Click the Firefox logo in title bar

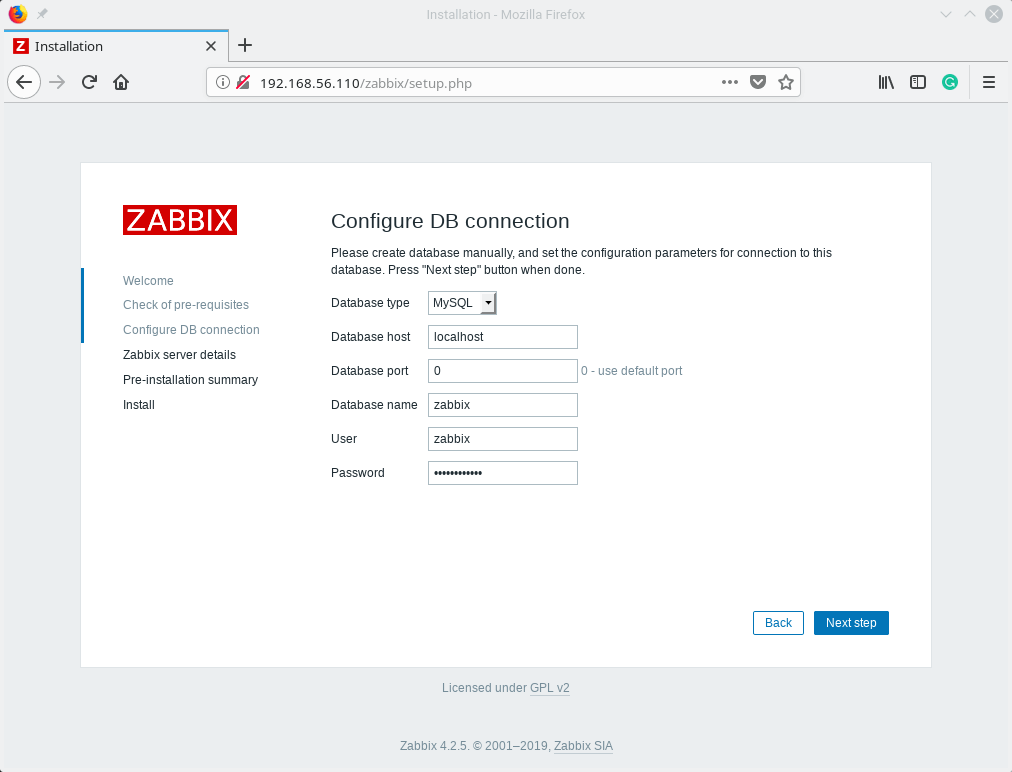point(17,14)
